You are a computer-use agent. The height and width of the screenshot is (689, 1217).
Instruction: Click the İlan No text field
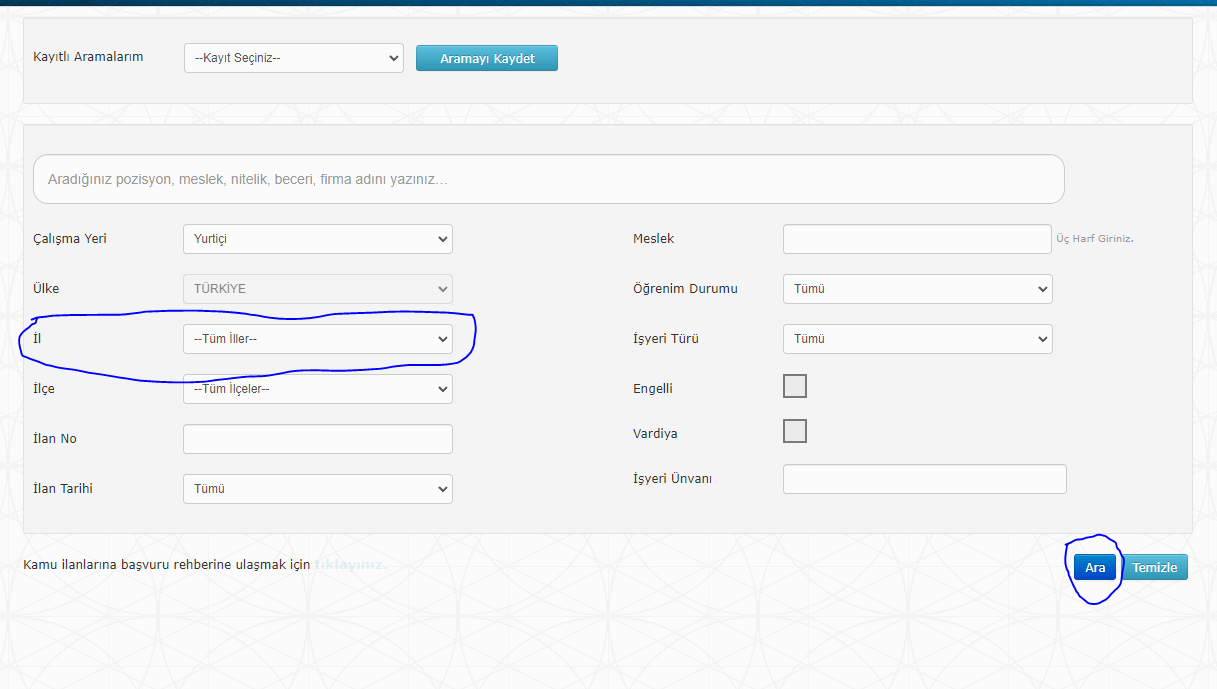pos(317,439)
